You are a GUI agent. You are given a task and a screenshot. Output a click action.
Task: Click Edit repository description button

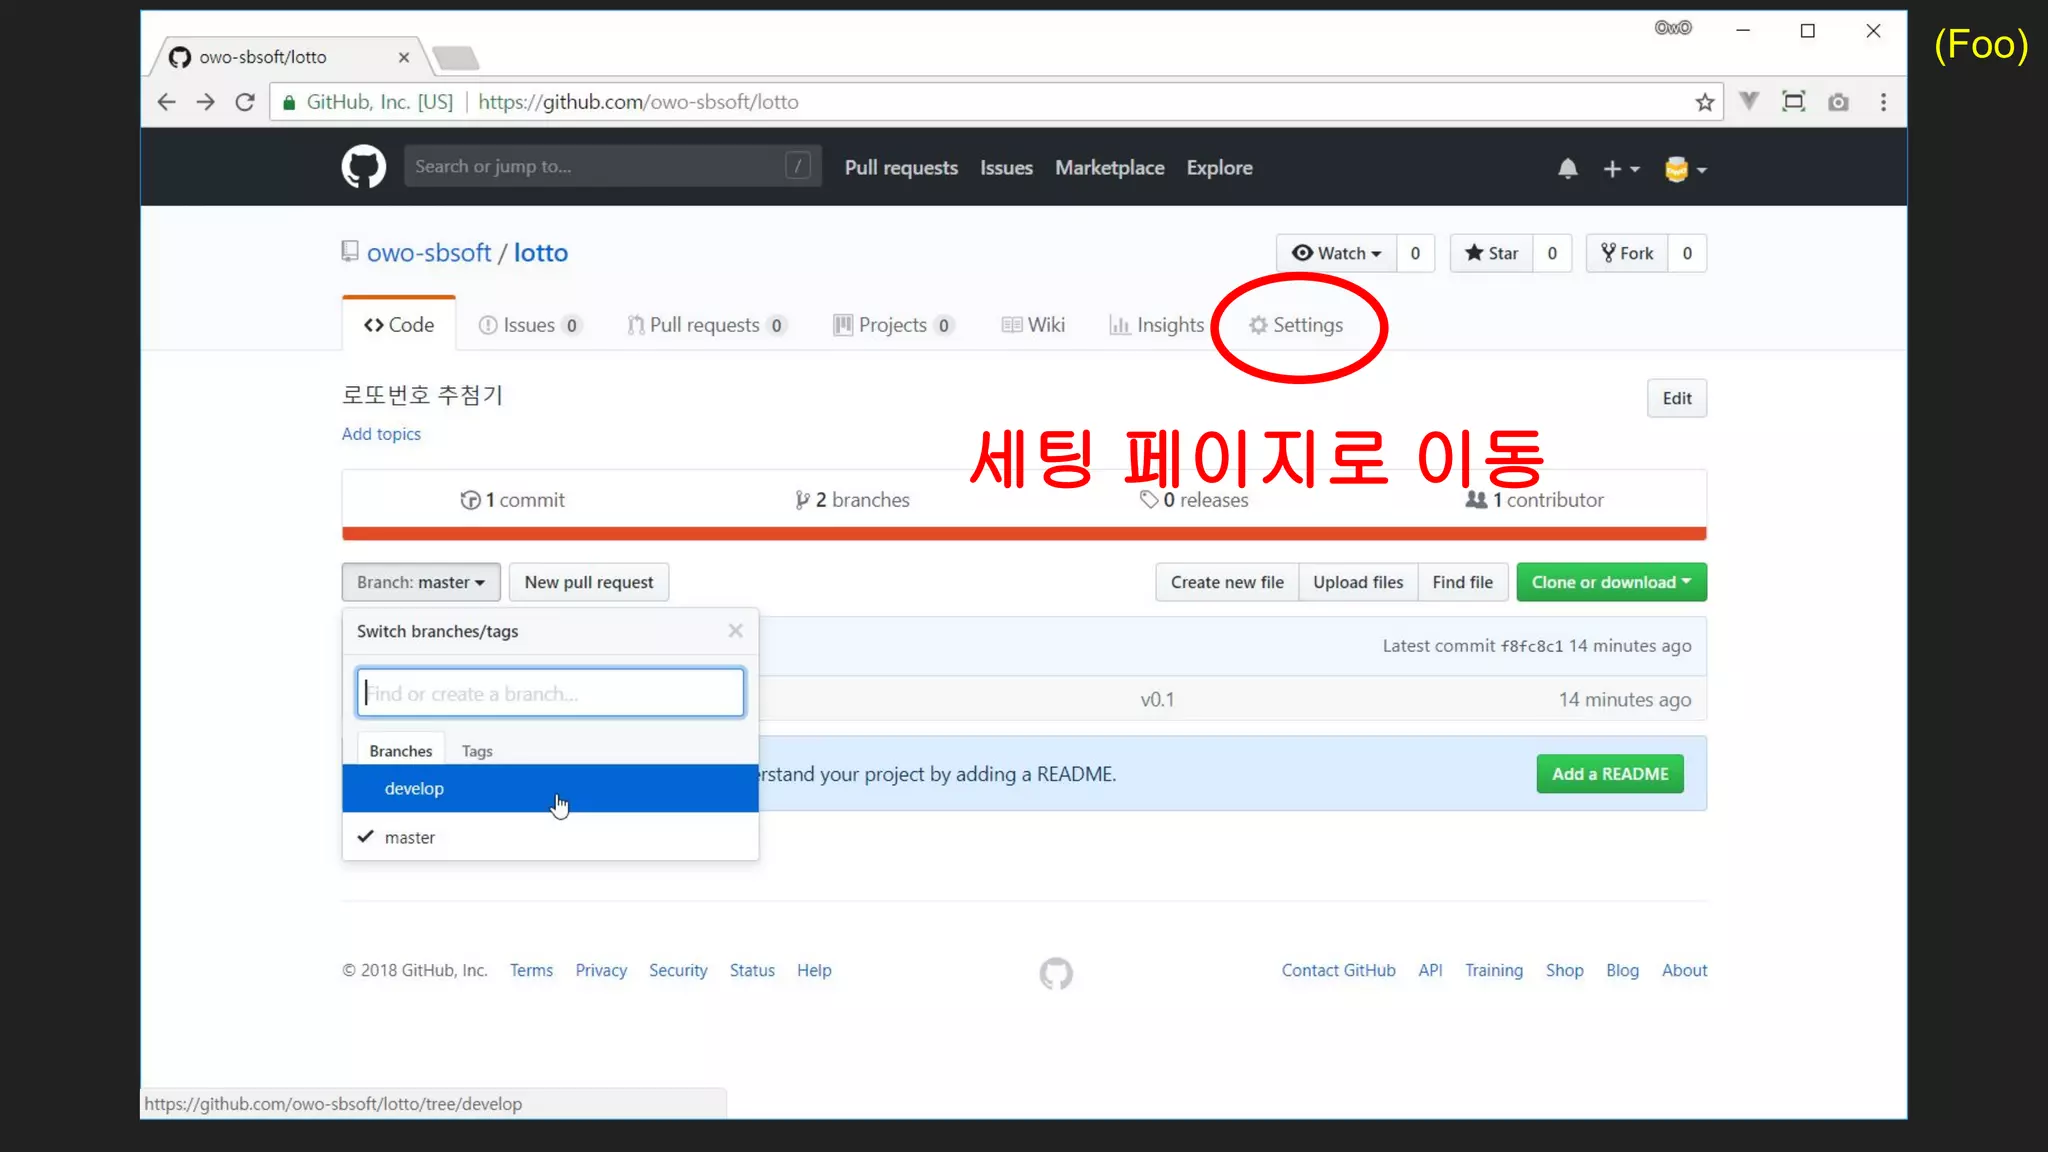click(1677, 398)
